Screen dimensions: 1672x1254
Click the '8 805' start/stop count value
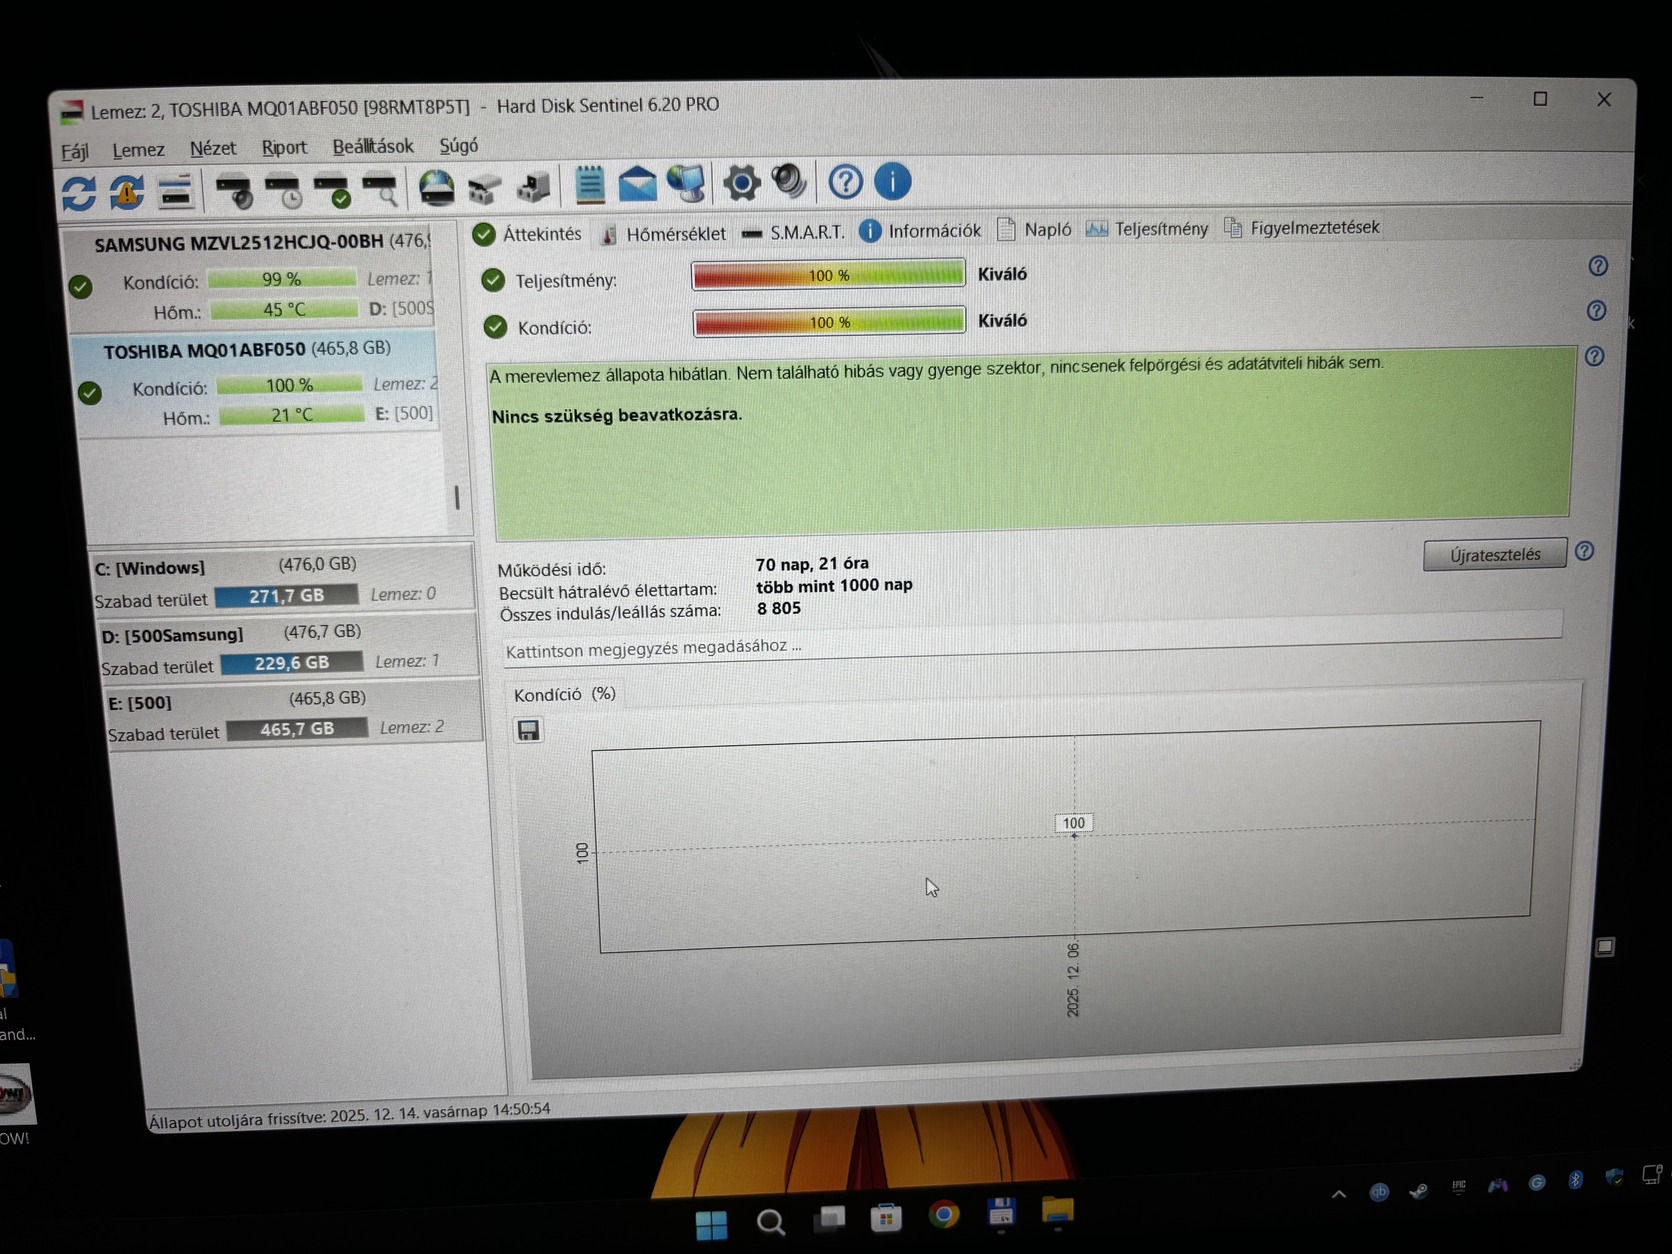coord(779,609)
